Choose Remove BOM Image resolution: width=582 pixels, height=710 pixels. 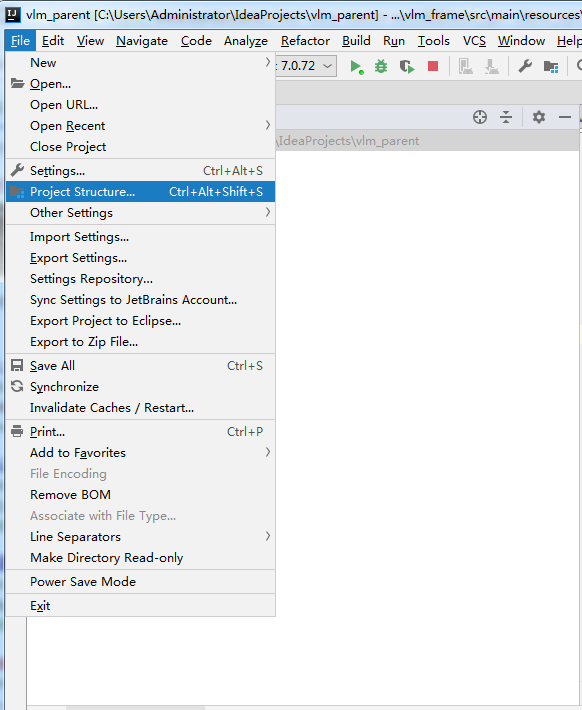(x=140, y=495)
